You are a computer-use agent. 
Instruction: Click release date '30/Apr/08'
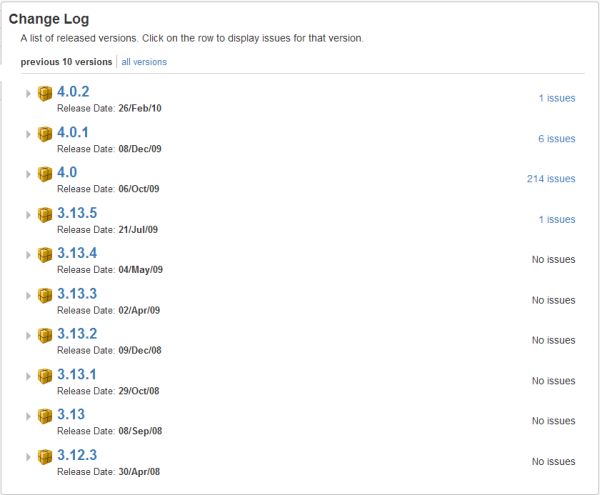pyautogui.click(x=139, y=472)
